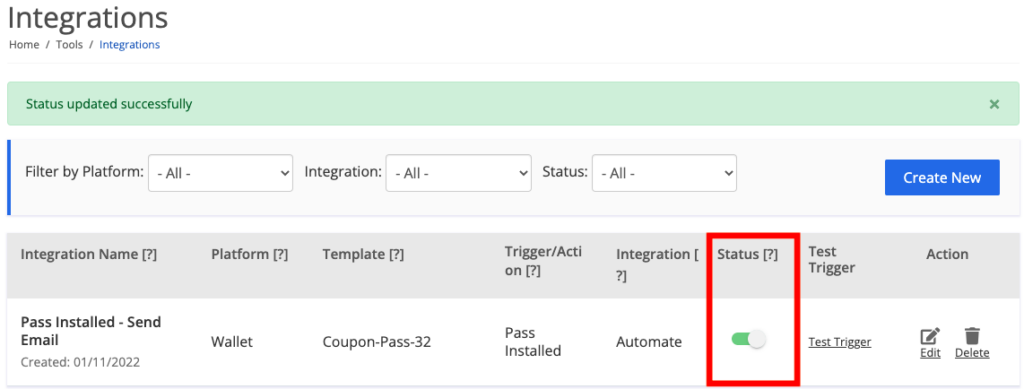Open the Status filter dropdown
The width and height of the screenshot is (1024, 389).
coord(664,173)
